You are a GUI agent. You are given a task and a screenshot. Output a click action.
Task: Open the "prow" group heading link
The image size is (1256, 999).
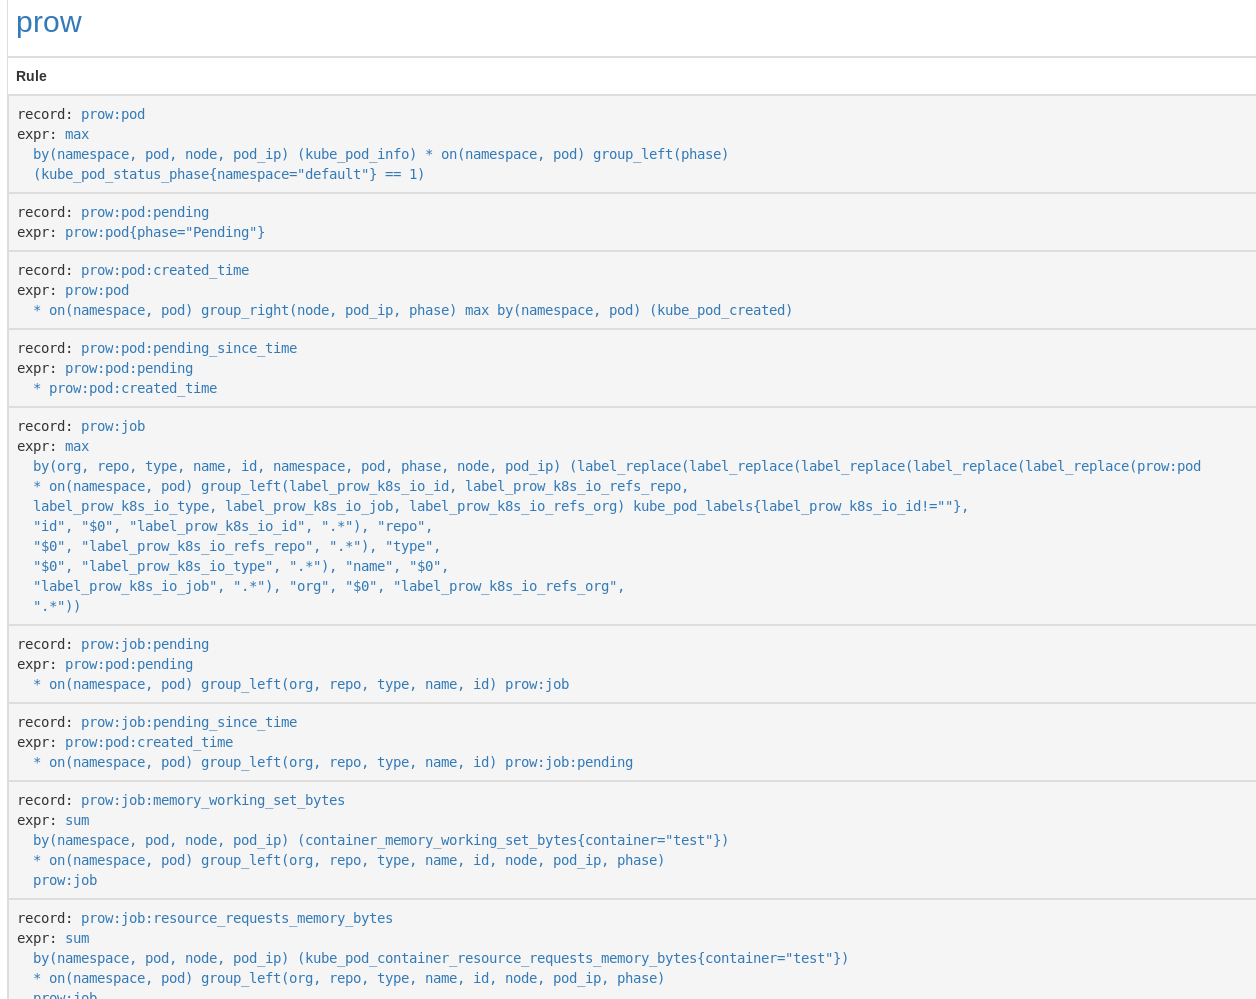coord(48,22)
